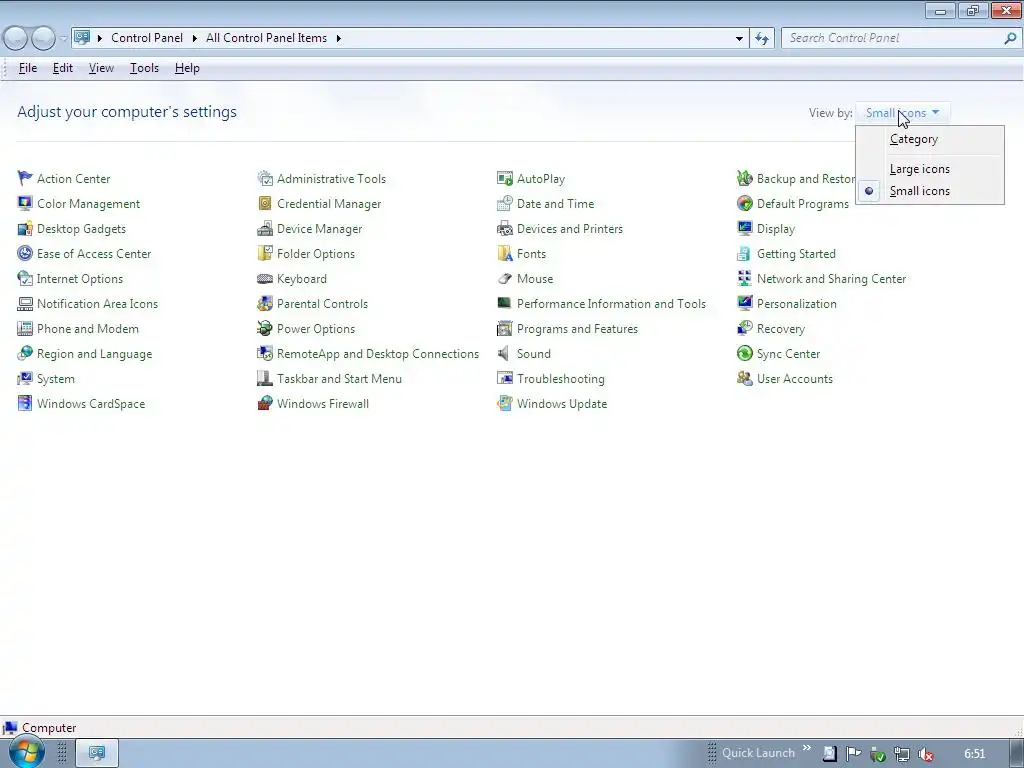
Task: Click the Administrative Tools icon
Action: click(x=264, y=178)
